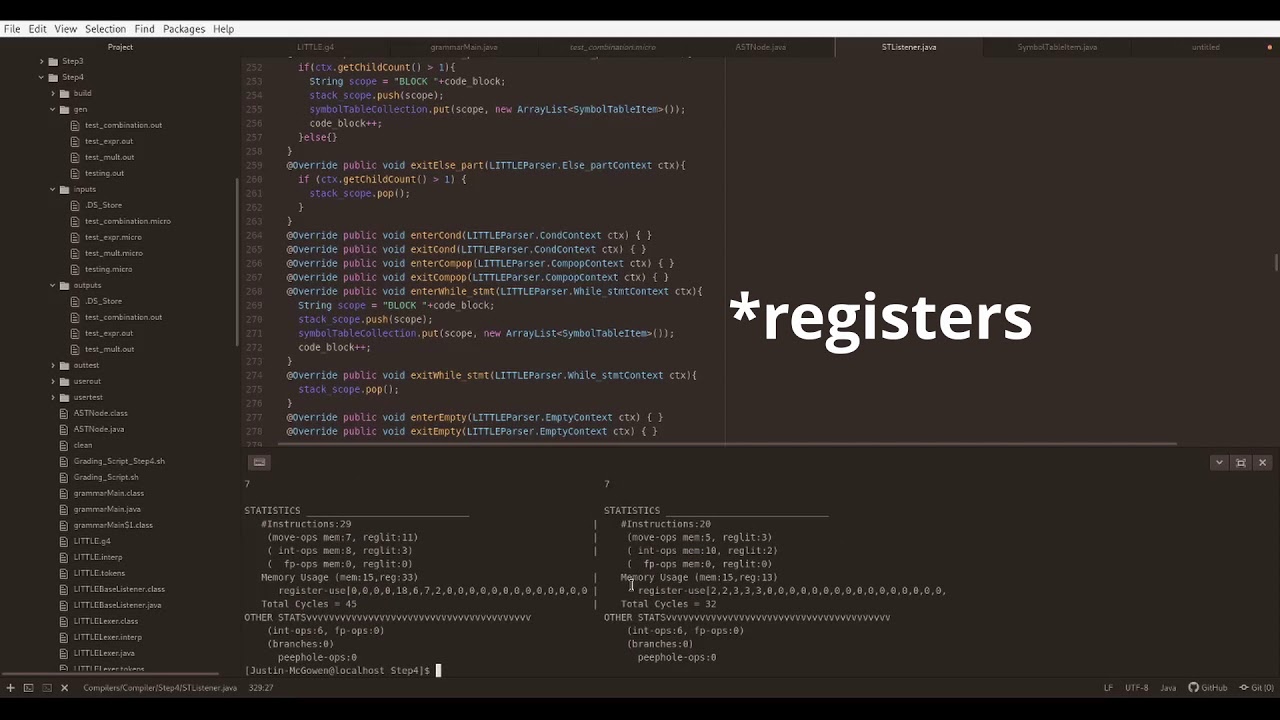This screenshot has width=1280, height=720.
Task: Click the file icon beside grammarMain$1.class
Action: tap(64, 525)
